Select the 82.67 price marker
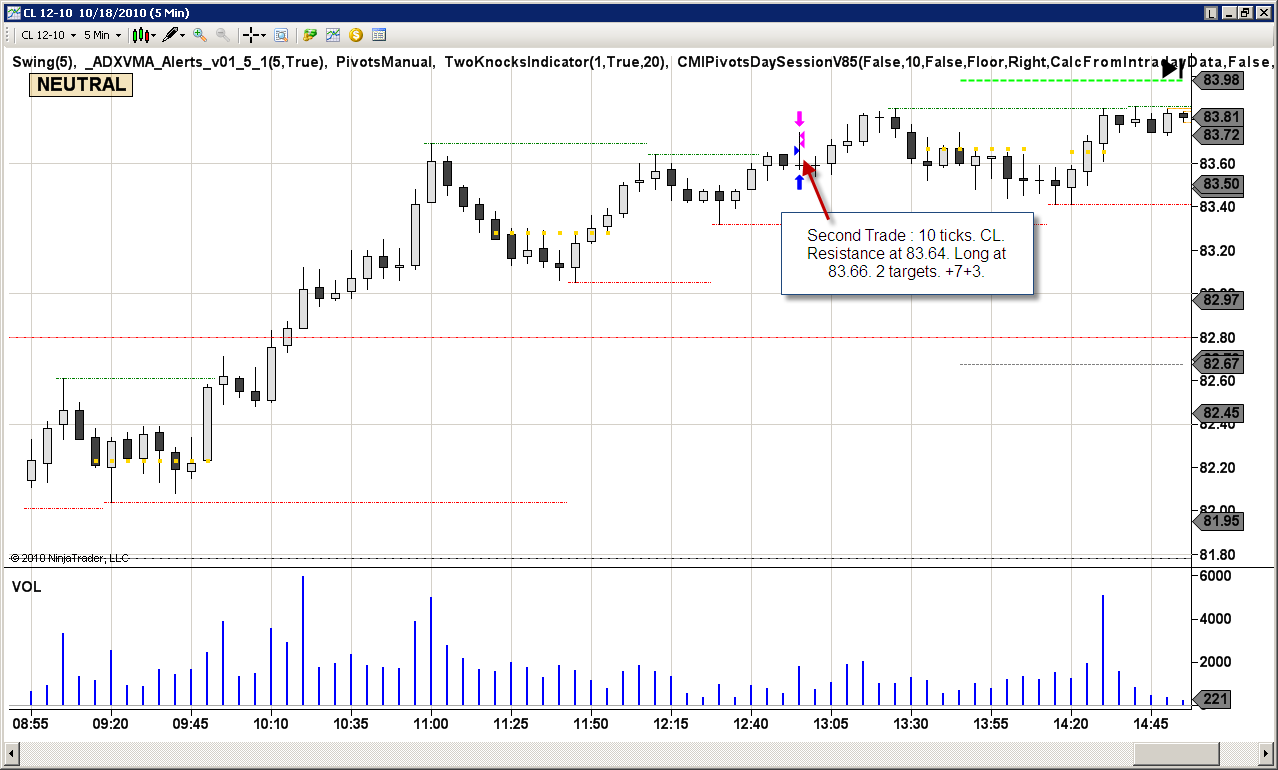Screen dimensions: 1278x770 (x=1221, y=362)
